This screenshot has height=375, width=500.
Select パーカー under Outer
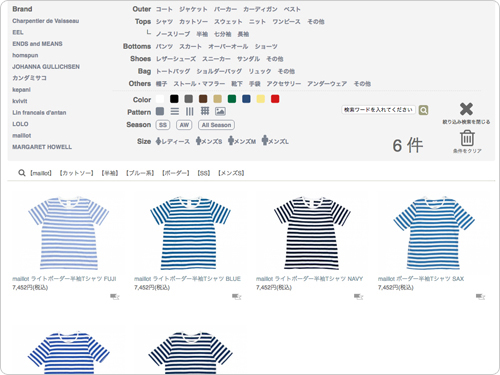pyautogui.click(x=225, y=9)
